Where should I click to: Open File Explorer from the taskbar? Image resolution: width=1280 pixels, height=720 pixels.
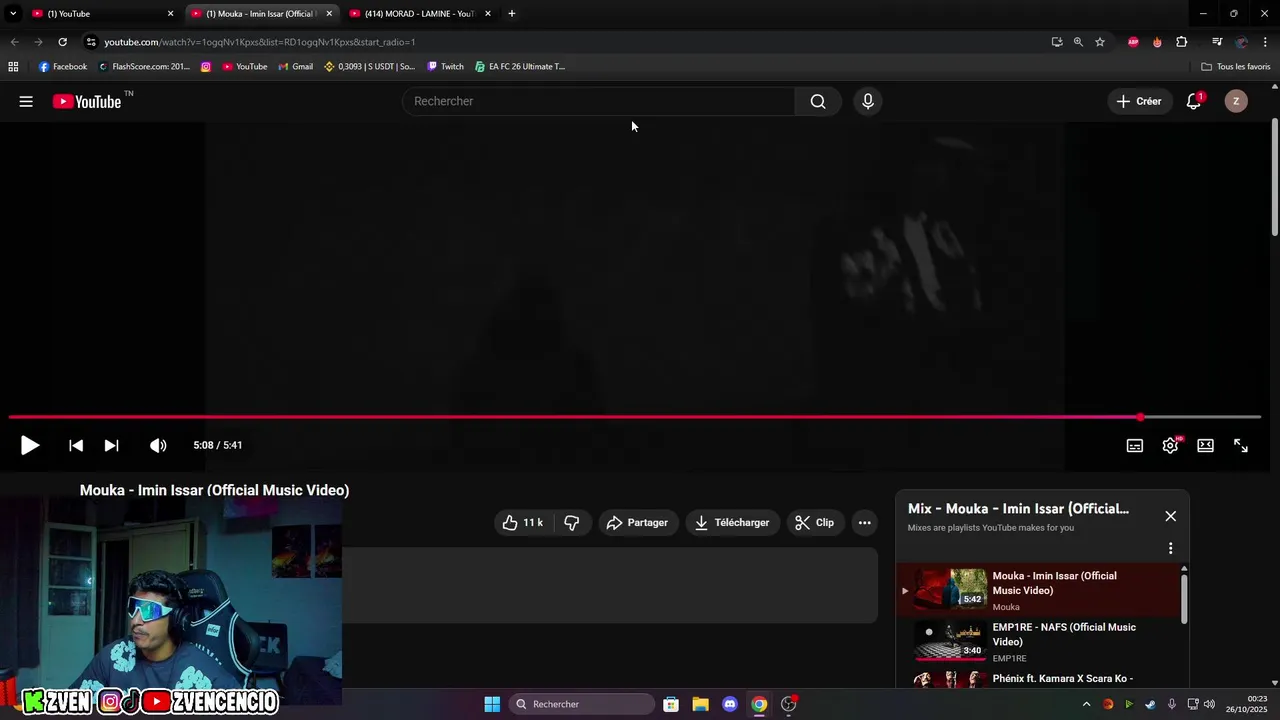[x=700, y=704]
